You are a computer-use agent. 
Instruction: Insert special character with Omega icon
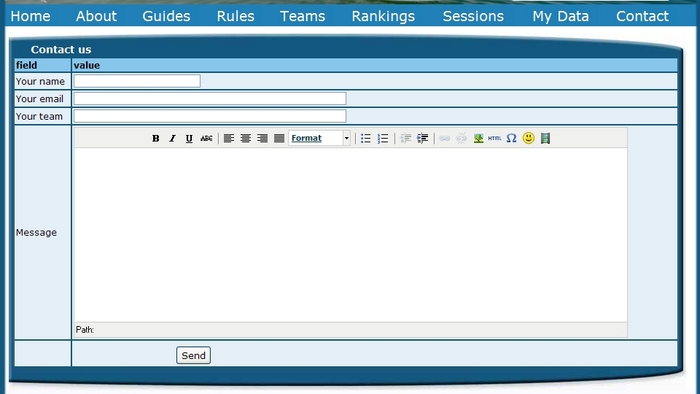[511, 138]
